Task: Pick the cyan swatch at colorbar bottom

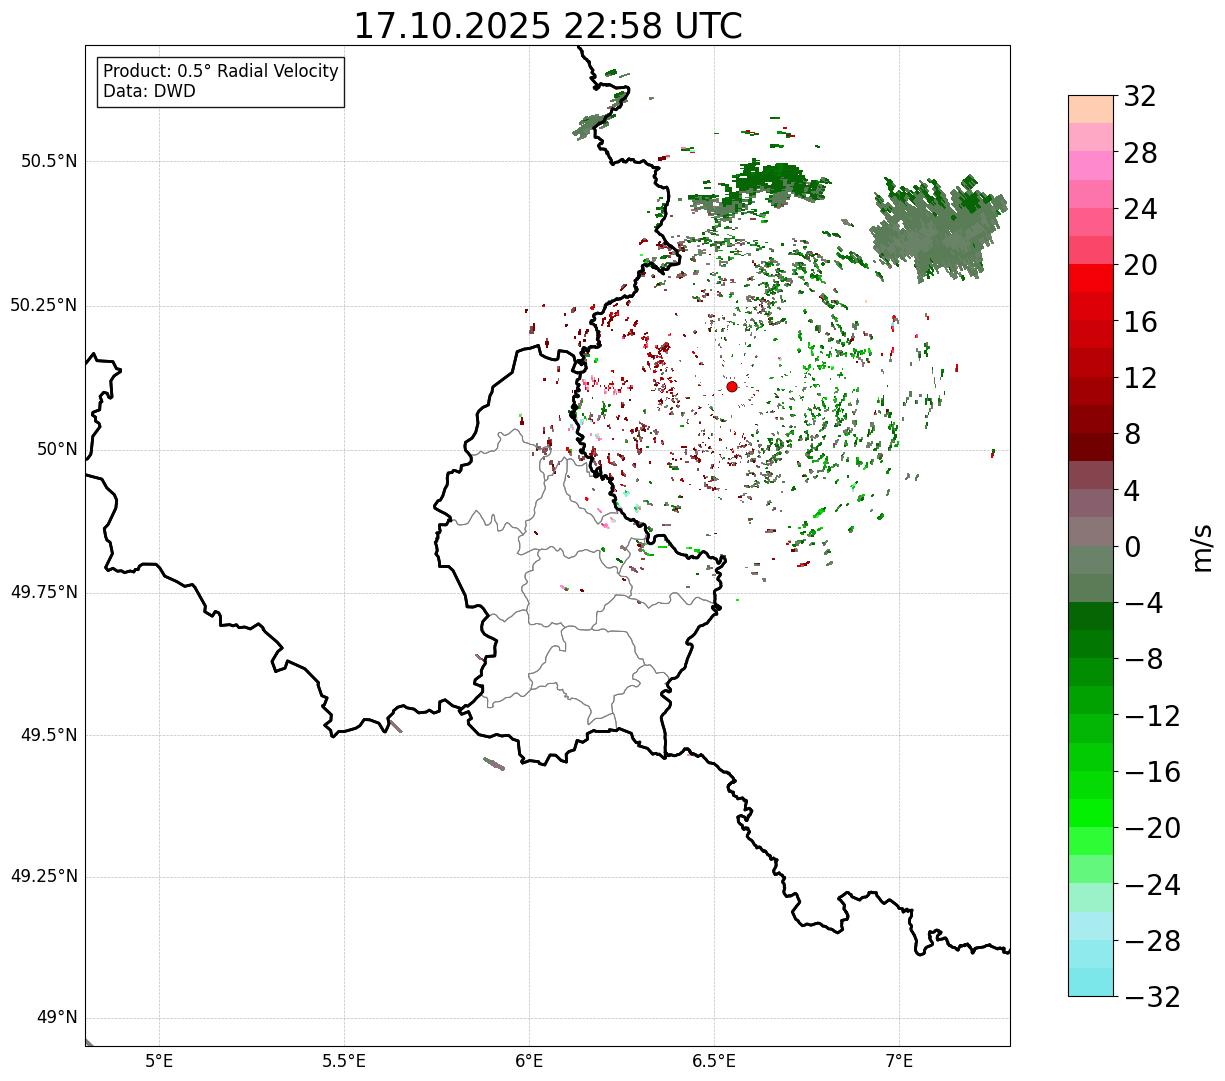Action: [1090, 982]
